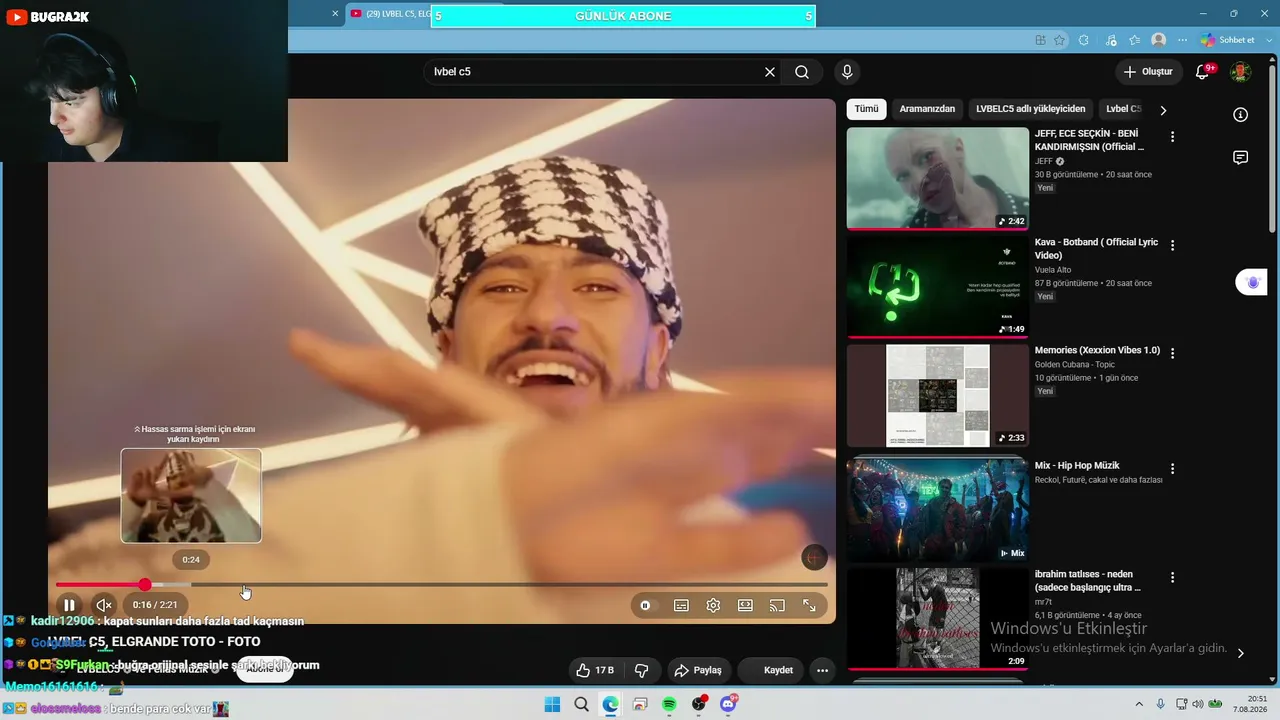
Task: Open options for Memories (Xexxion Vibes 1.0)
Action: 1173,353
